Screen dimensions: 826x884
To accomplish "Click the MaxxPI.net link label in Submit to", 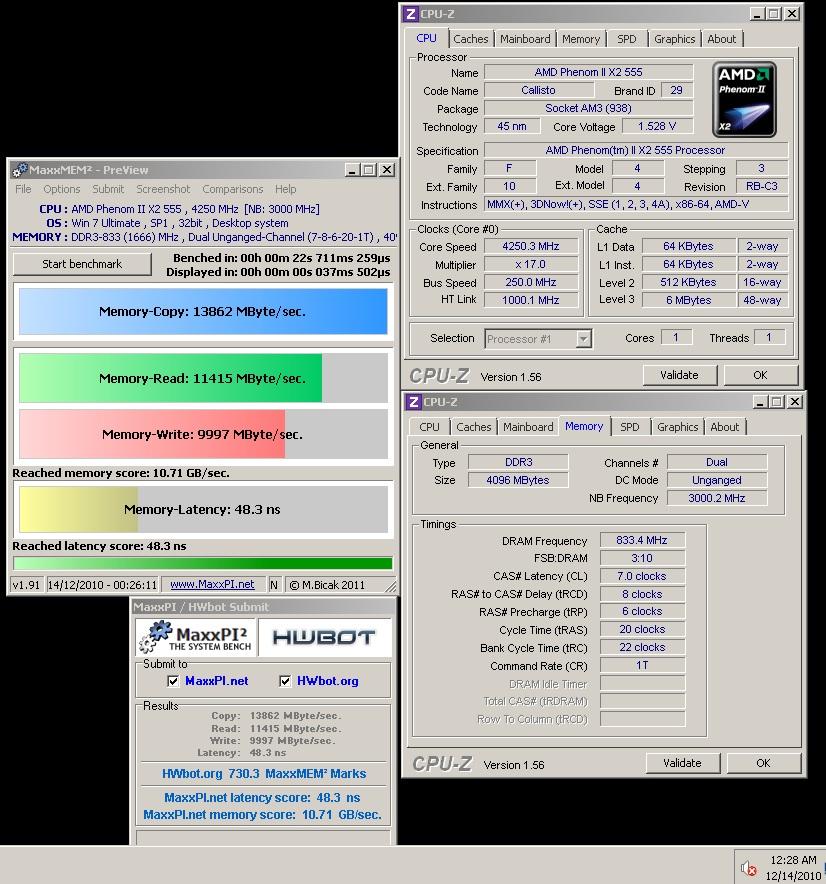I will pos(217,681).
